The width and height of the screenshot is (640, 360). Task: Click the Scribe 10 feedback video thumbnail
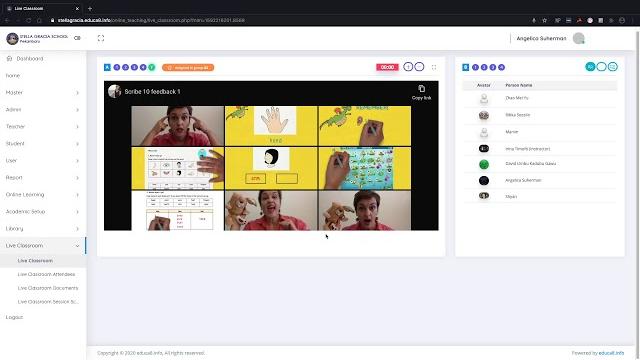tap(271, 168)
